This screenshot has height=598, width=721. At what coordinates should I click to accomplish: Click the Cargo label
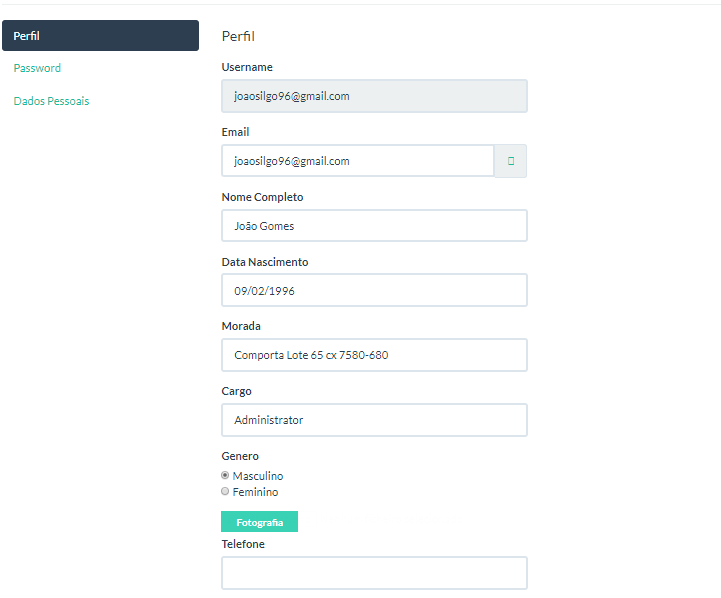click(236, 392)
